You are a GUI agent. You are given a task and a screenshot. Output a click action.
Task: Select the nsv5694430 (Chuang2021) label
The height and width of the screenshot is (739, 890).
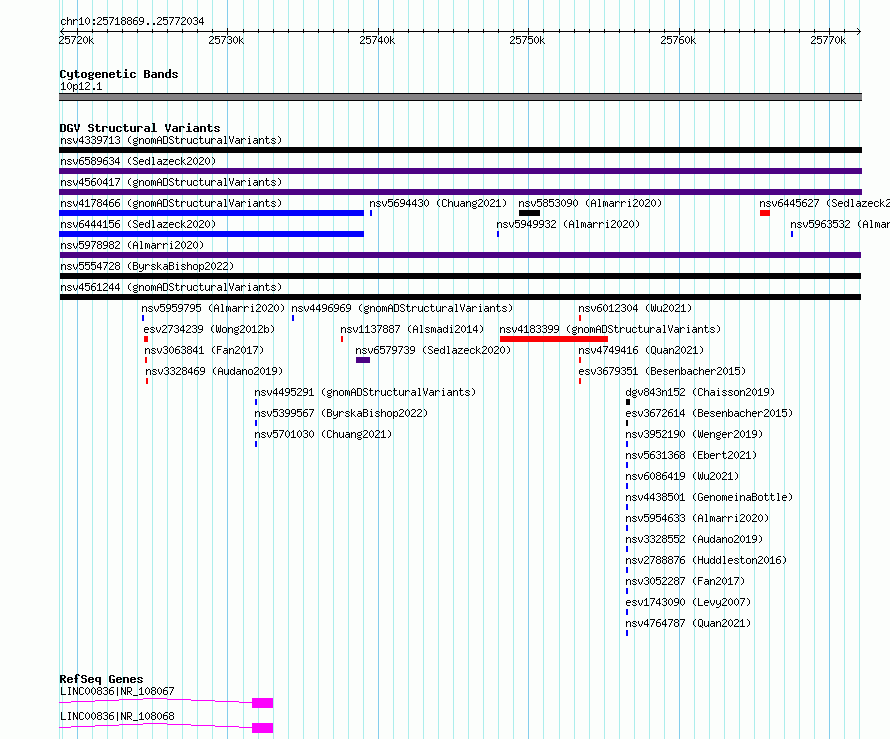coord(438,203)
